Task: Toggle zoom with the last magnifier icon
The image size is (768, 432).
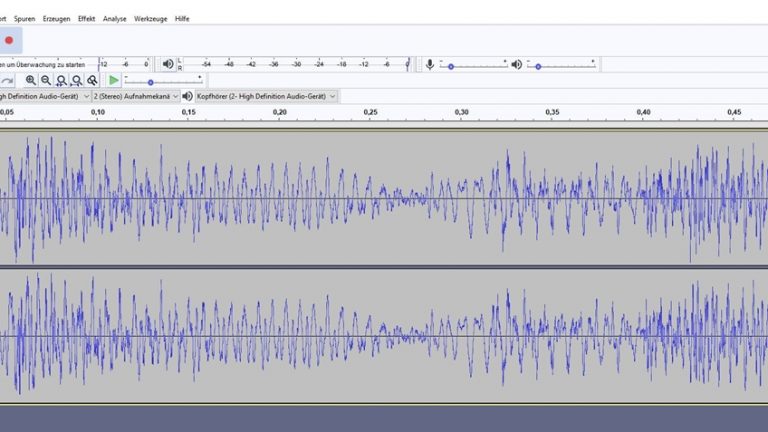Action: 92,80
